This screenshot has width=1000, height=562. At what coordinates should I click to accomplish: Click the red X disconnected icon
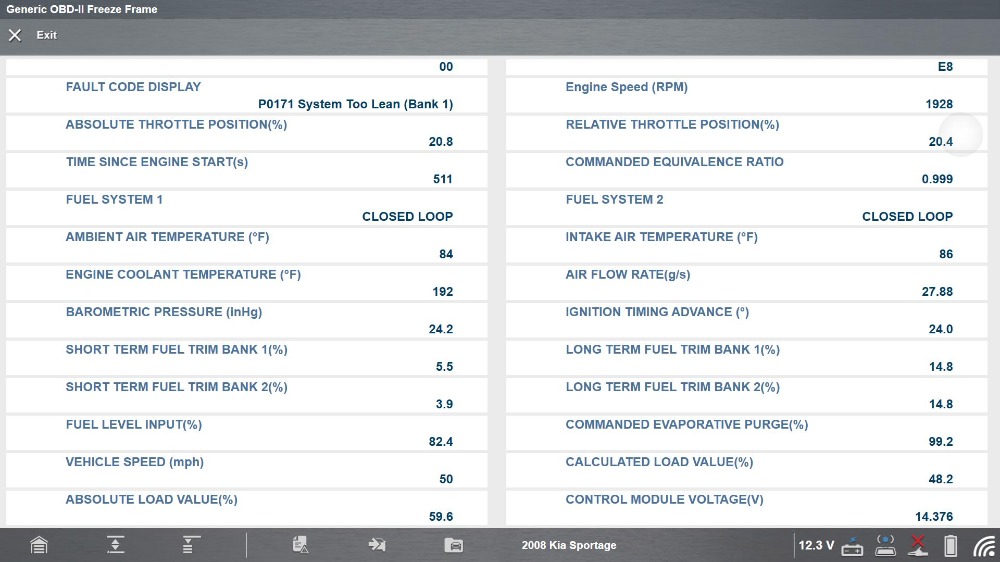[x=918, y=545]
